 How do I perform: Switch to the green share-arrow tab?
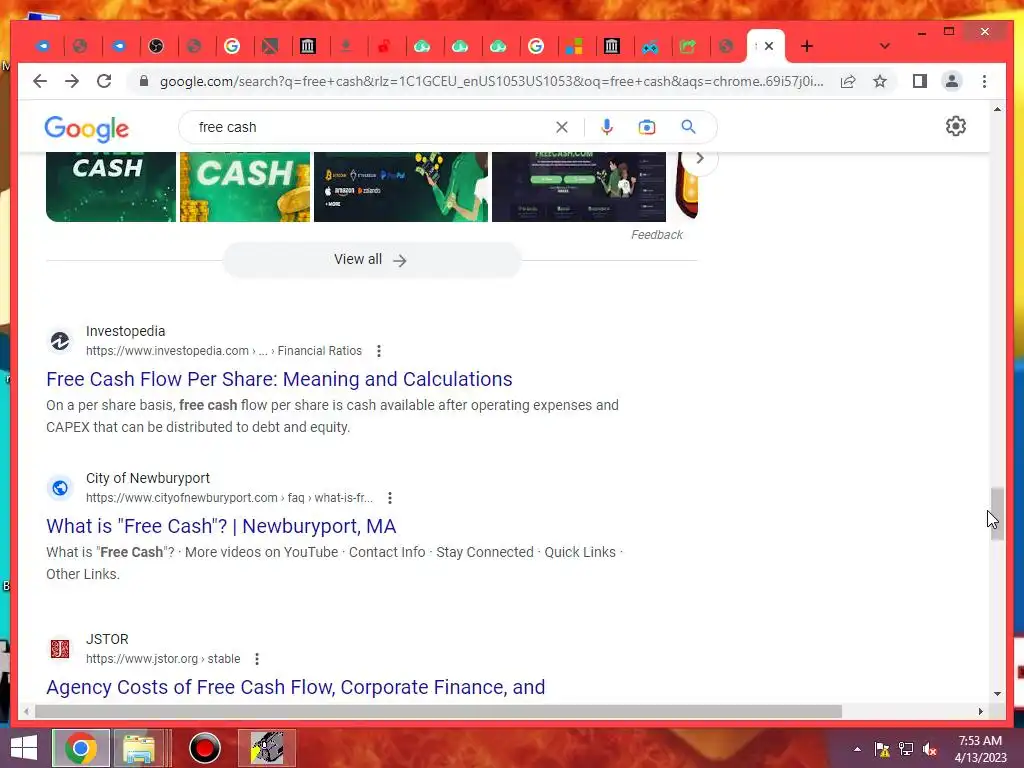[688, 46]
